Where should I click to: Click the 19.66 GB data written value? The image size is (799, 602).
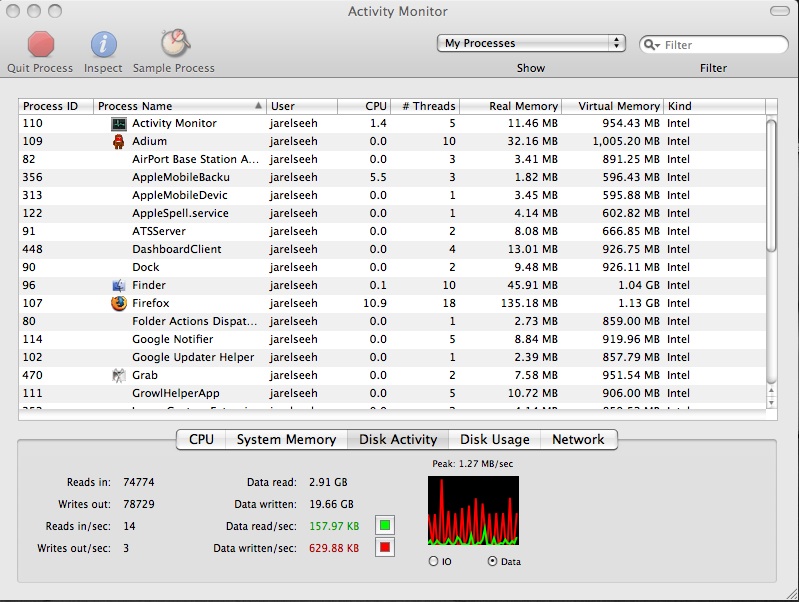331,504
